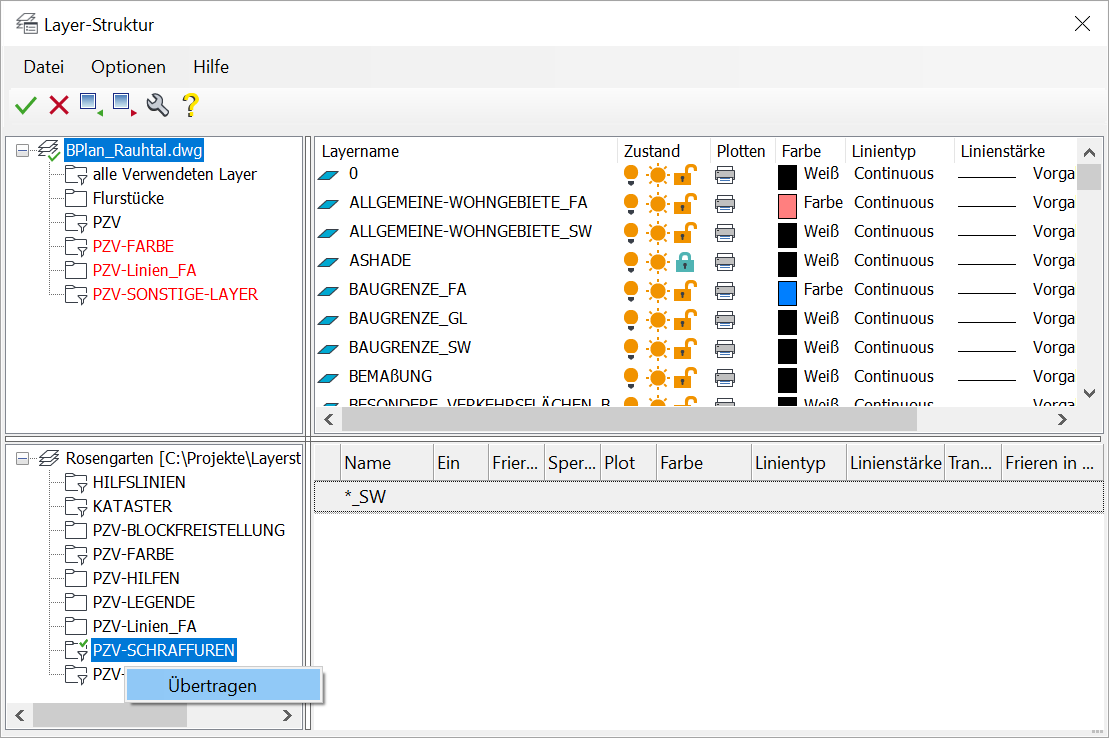Click the Layername column header
The height and width of the screenshot is (738, 1109).
point(360,151)
